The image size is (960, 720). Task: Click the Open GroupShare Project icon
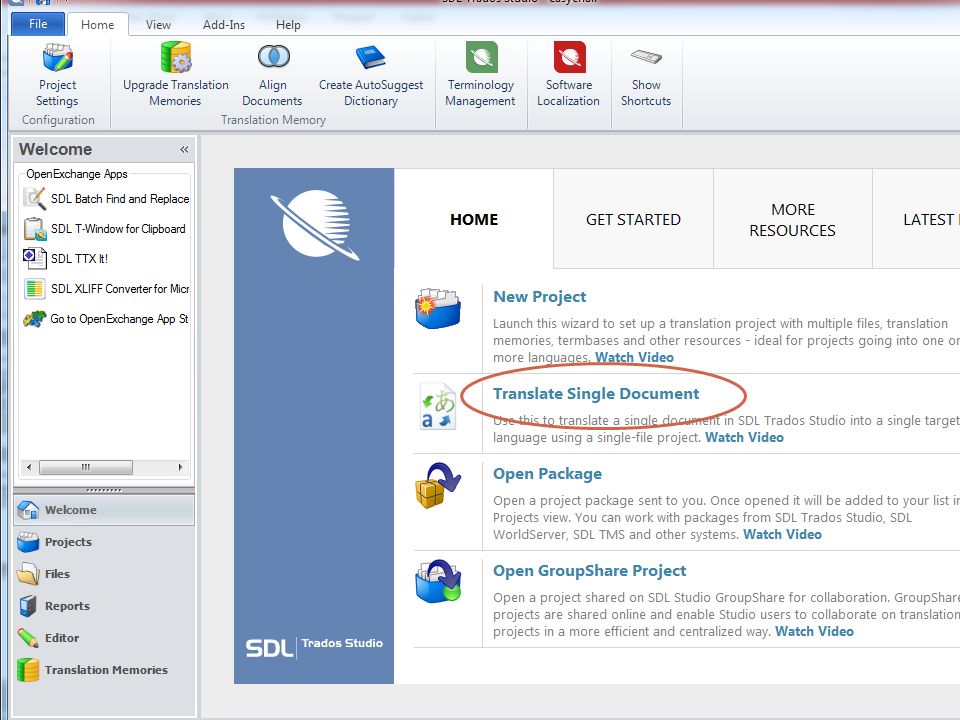click(x=438, y=581)
